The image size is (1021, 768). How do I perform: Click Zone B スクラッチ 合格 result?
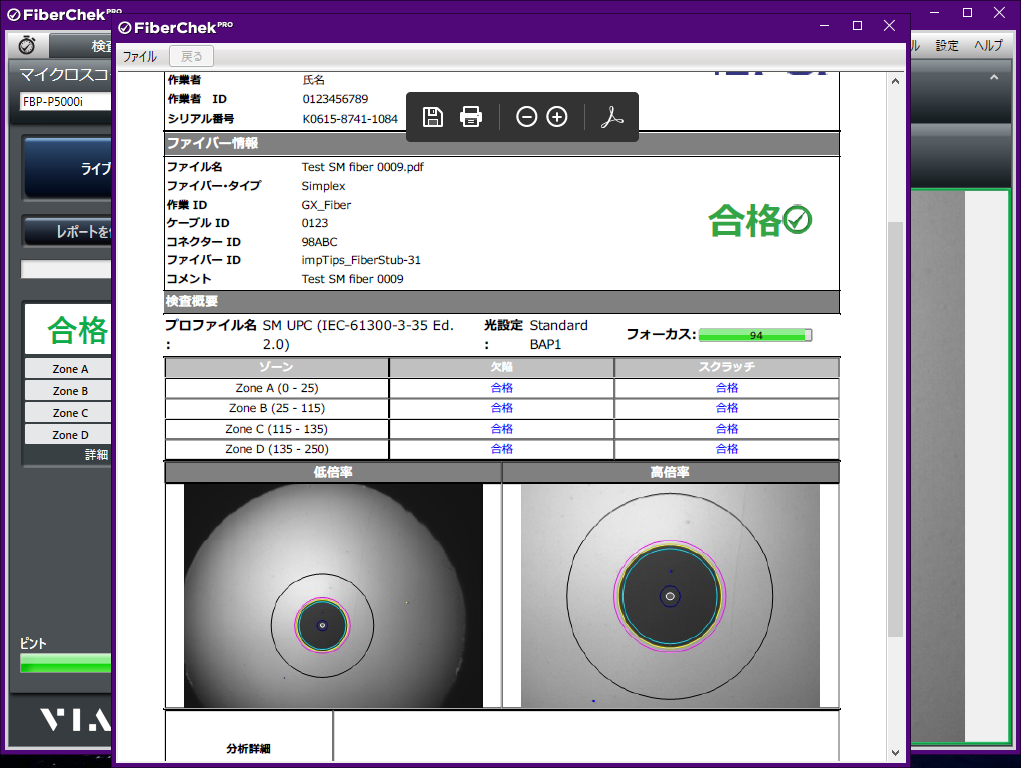pos(727,408)
